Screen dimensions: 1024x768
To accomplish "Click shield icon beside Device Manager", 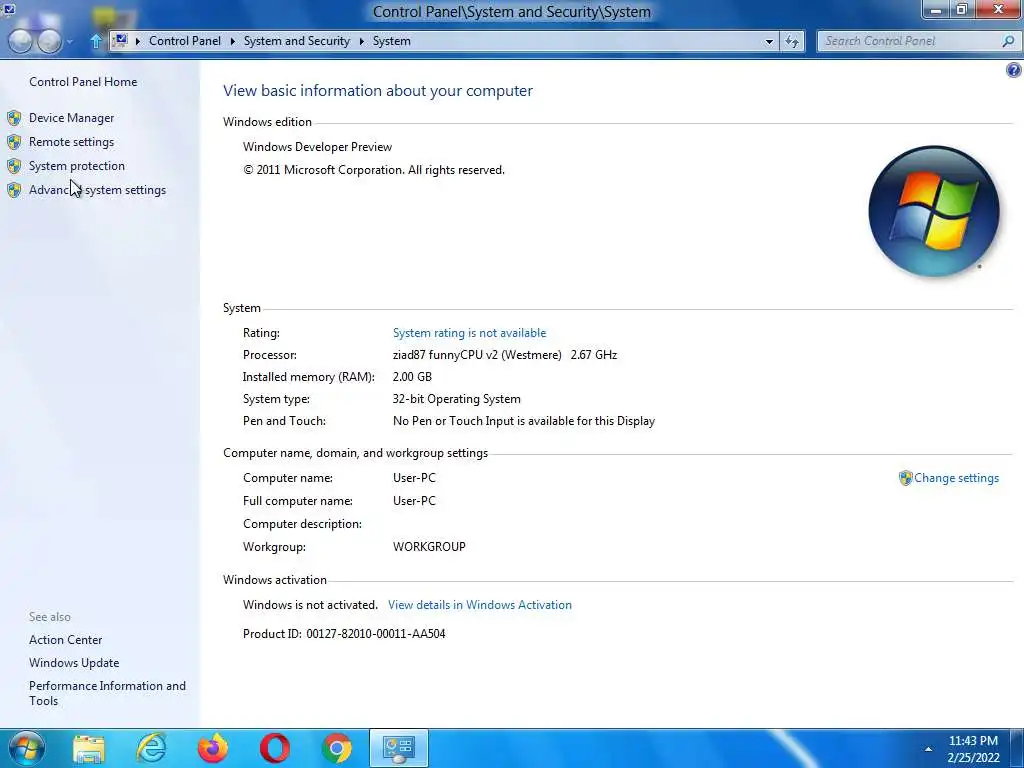I will (14, 118).
